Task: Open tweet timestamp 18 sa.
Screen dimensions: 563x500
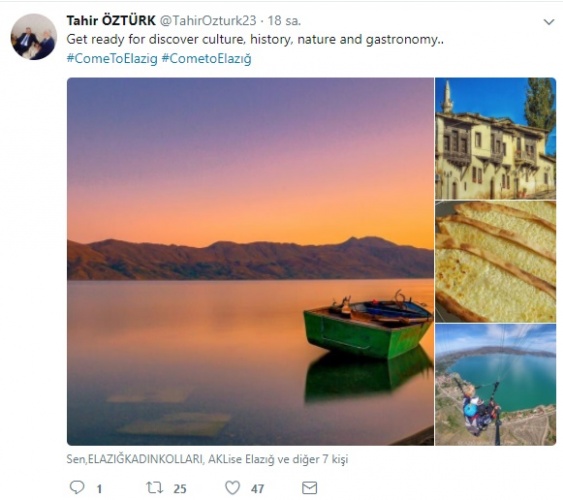Action: point(284,21)
